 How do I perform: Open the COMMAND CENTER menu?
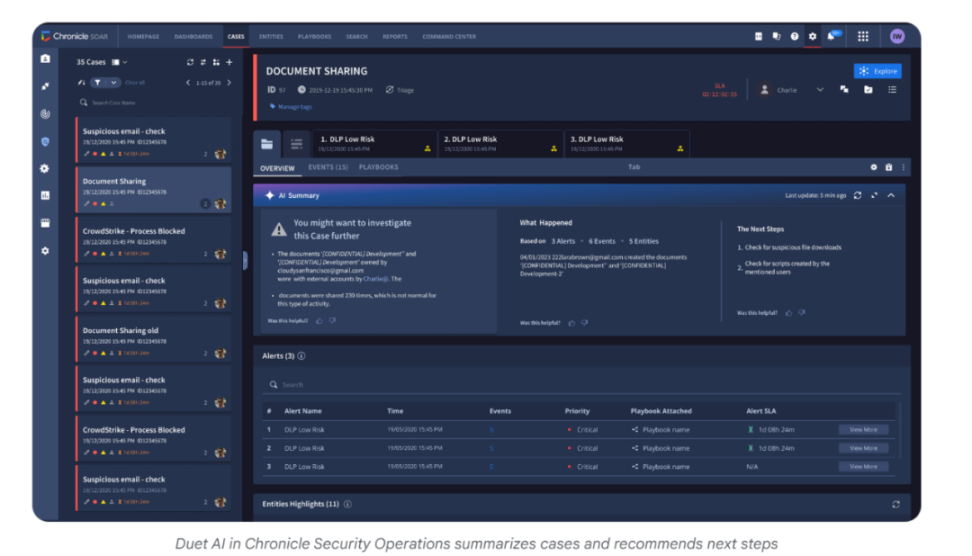click(449, 37)
